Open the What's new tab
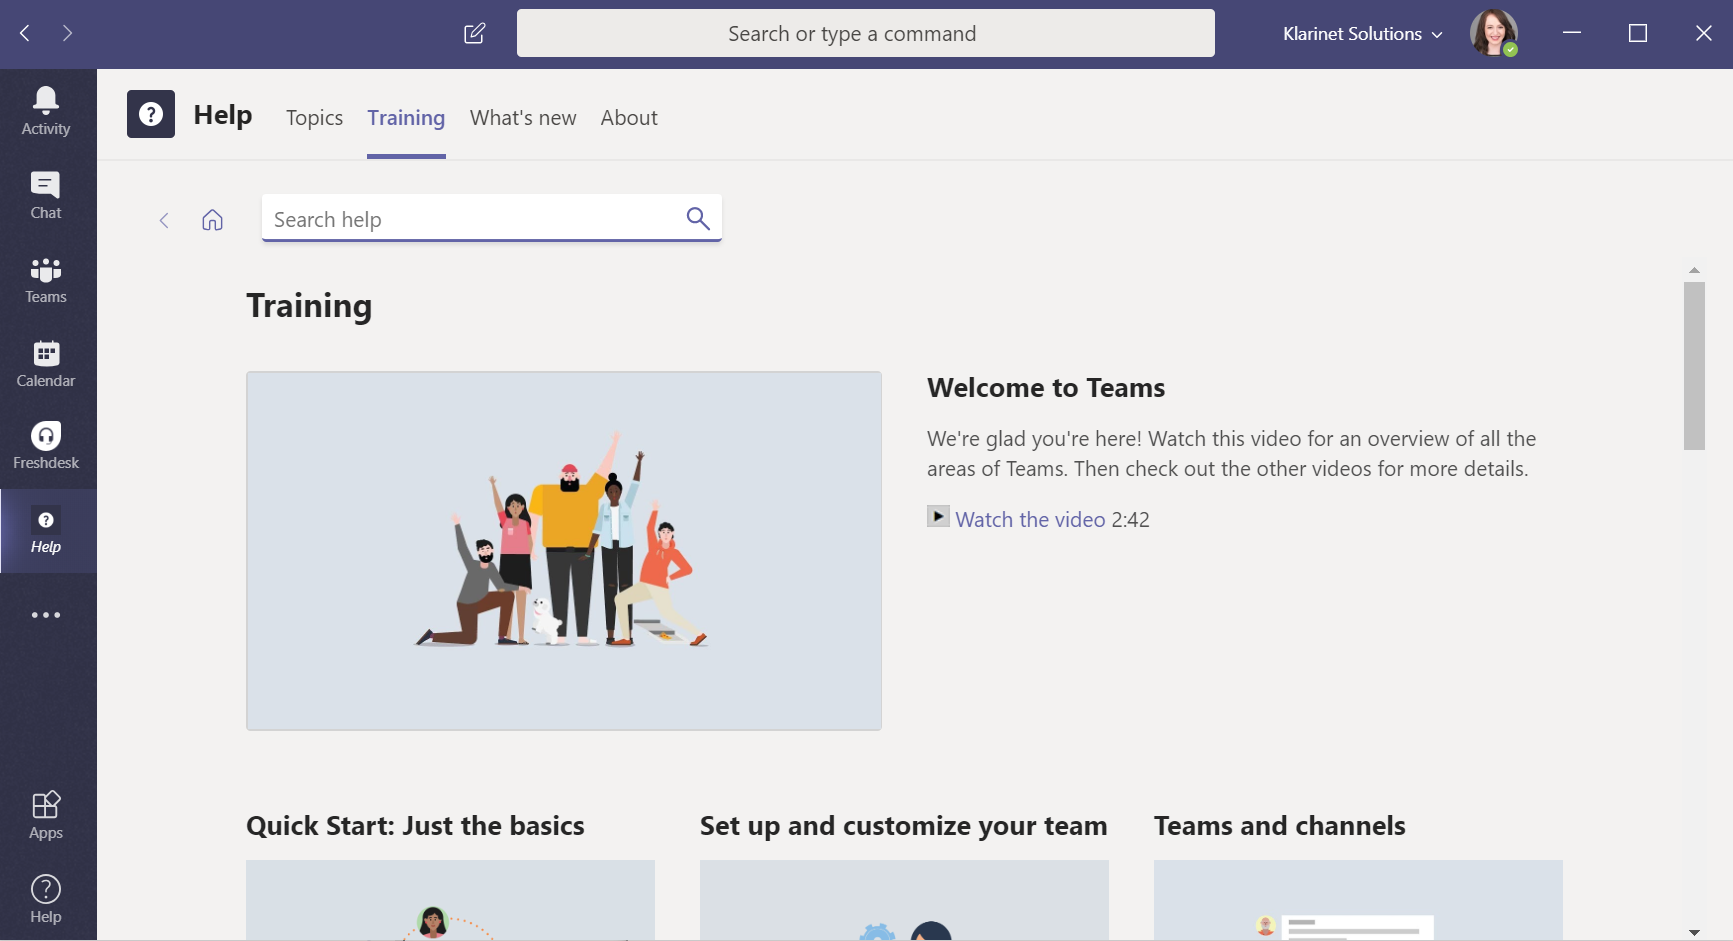Image resolution: width=1733 pixels, height=941 pixels. 523,118
